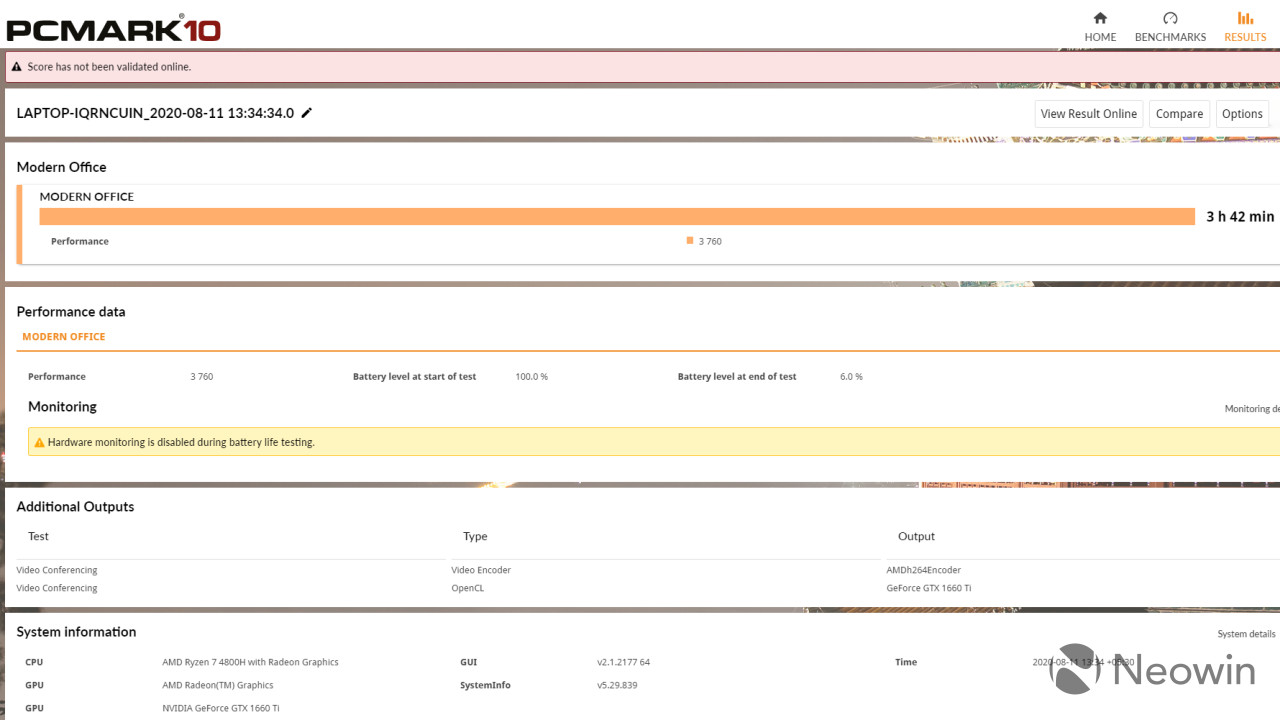Click the Home house icon
Viewport: 1280px width, 720px height.
tap(1100, 18)
